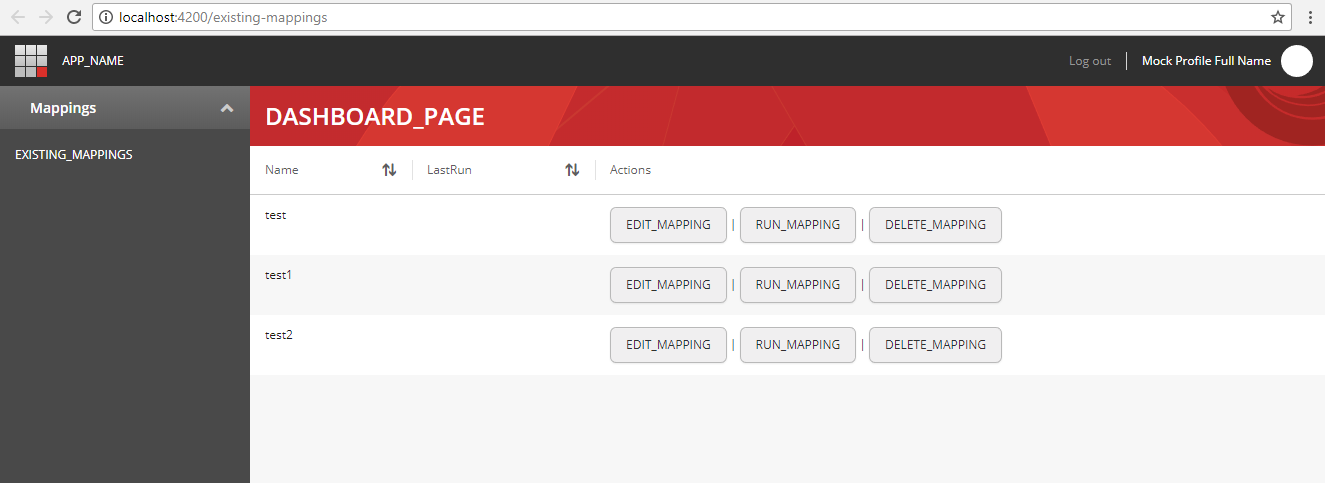The width and height of the screenshot is (1325, 483).
Task: Click DELETE_MAPPING for test row
Action: 935,225
